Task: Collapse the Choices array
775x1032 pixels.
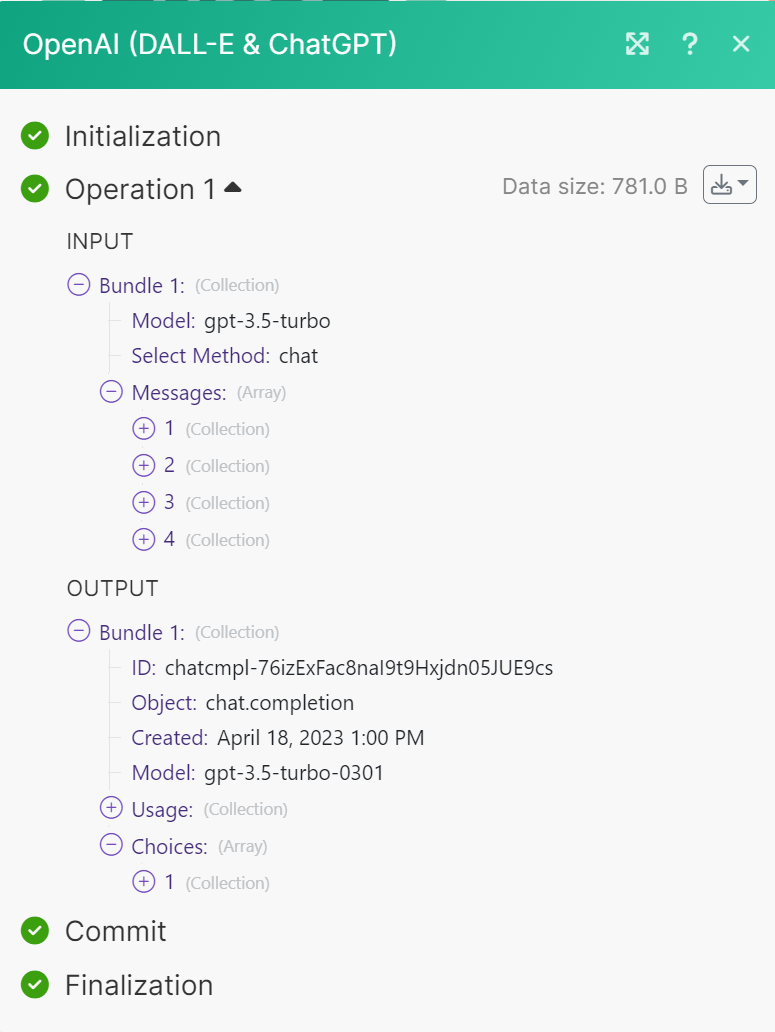Action: [x=111, y=846]
